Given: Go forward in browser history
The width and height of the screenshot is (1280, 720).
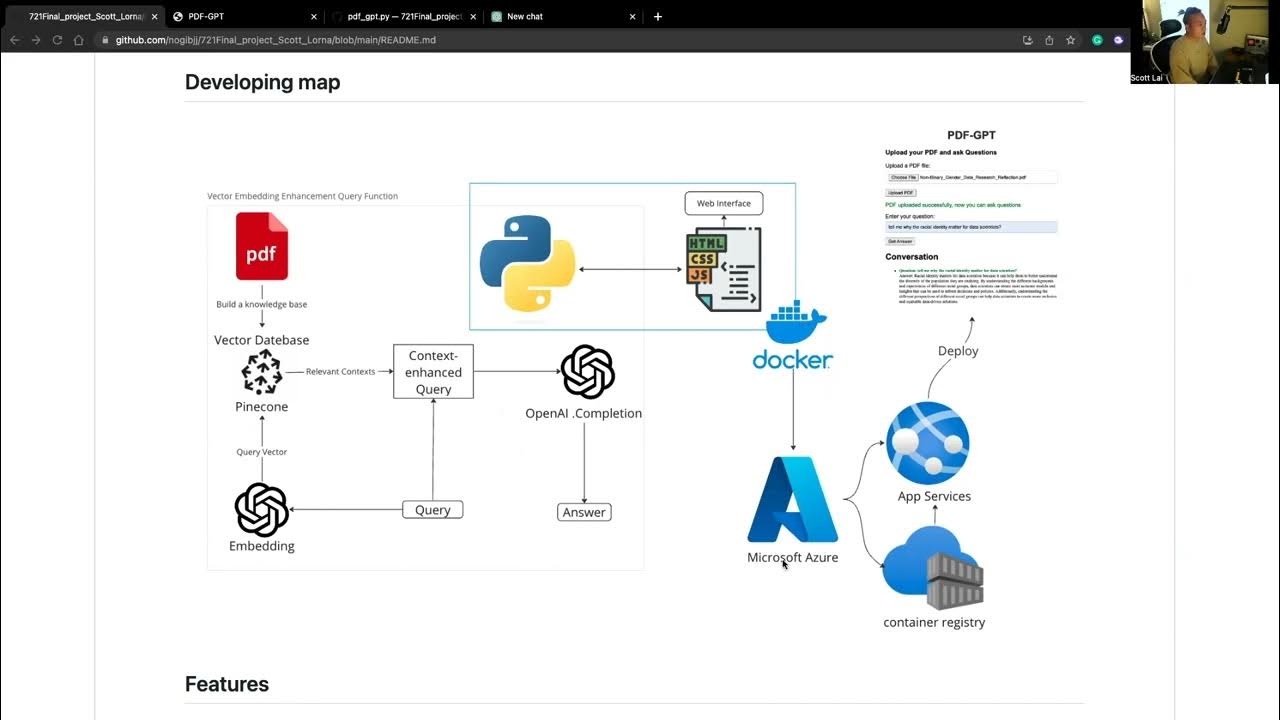Looking at the screenshot, I should tap(36, 40).
